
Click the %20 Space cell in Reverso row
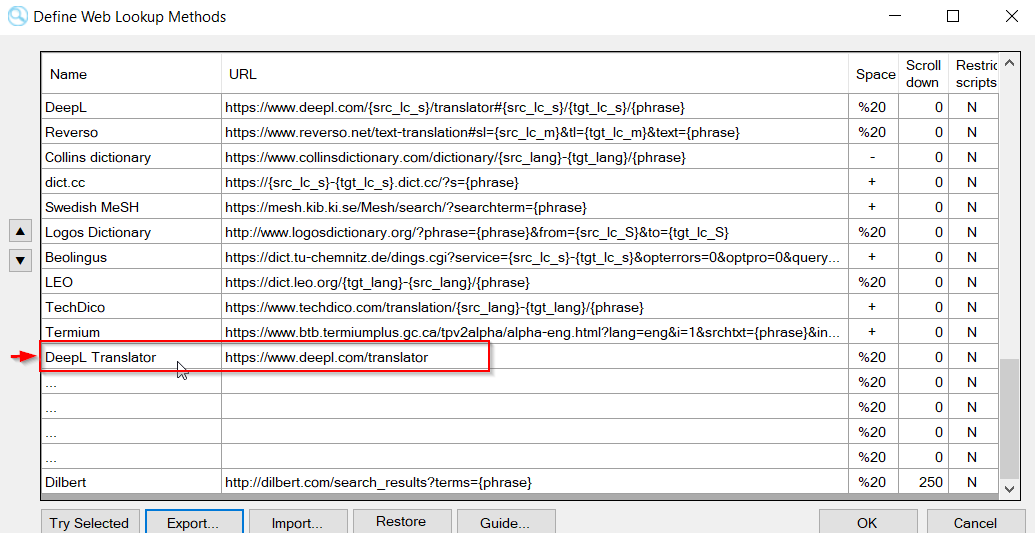coord(874,132)
